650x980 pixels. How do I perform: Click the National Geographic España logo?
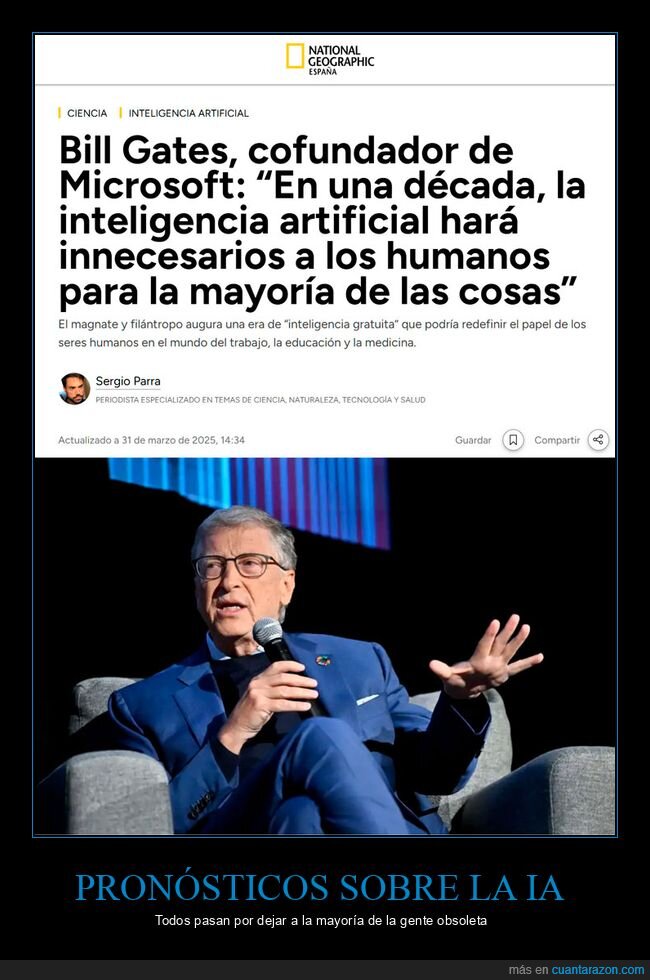point(330,59)
